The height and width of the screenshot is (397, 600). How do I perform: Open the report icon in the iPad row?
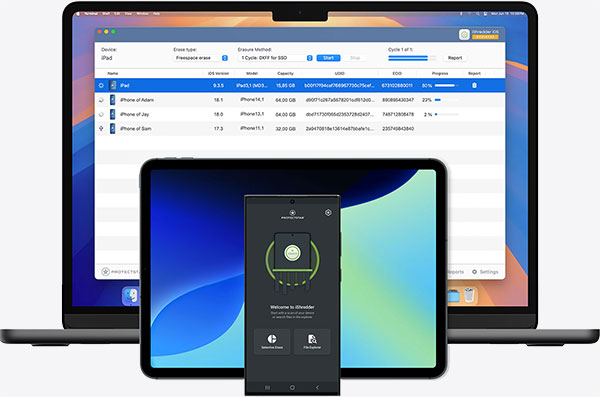(474, 85)
